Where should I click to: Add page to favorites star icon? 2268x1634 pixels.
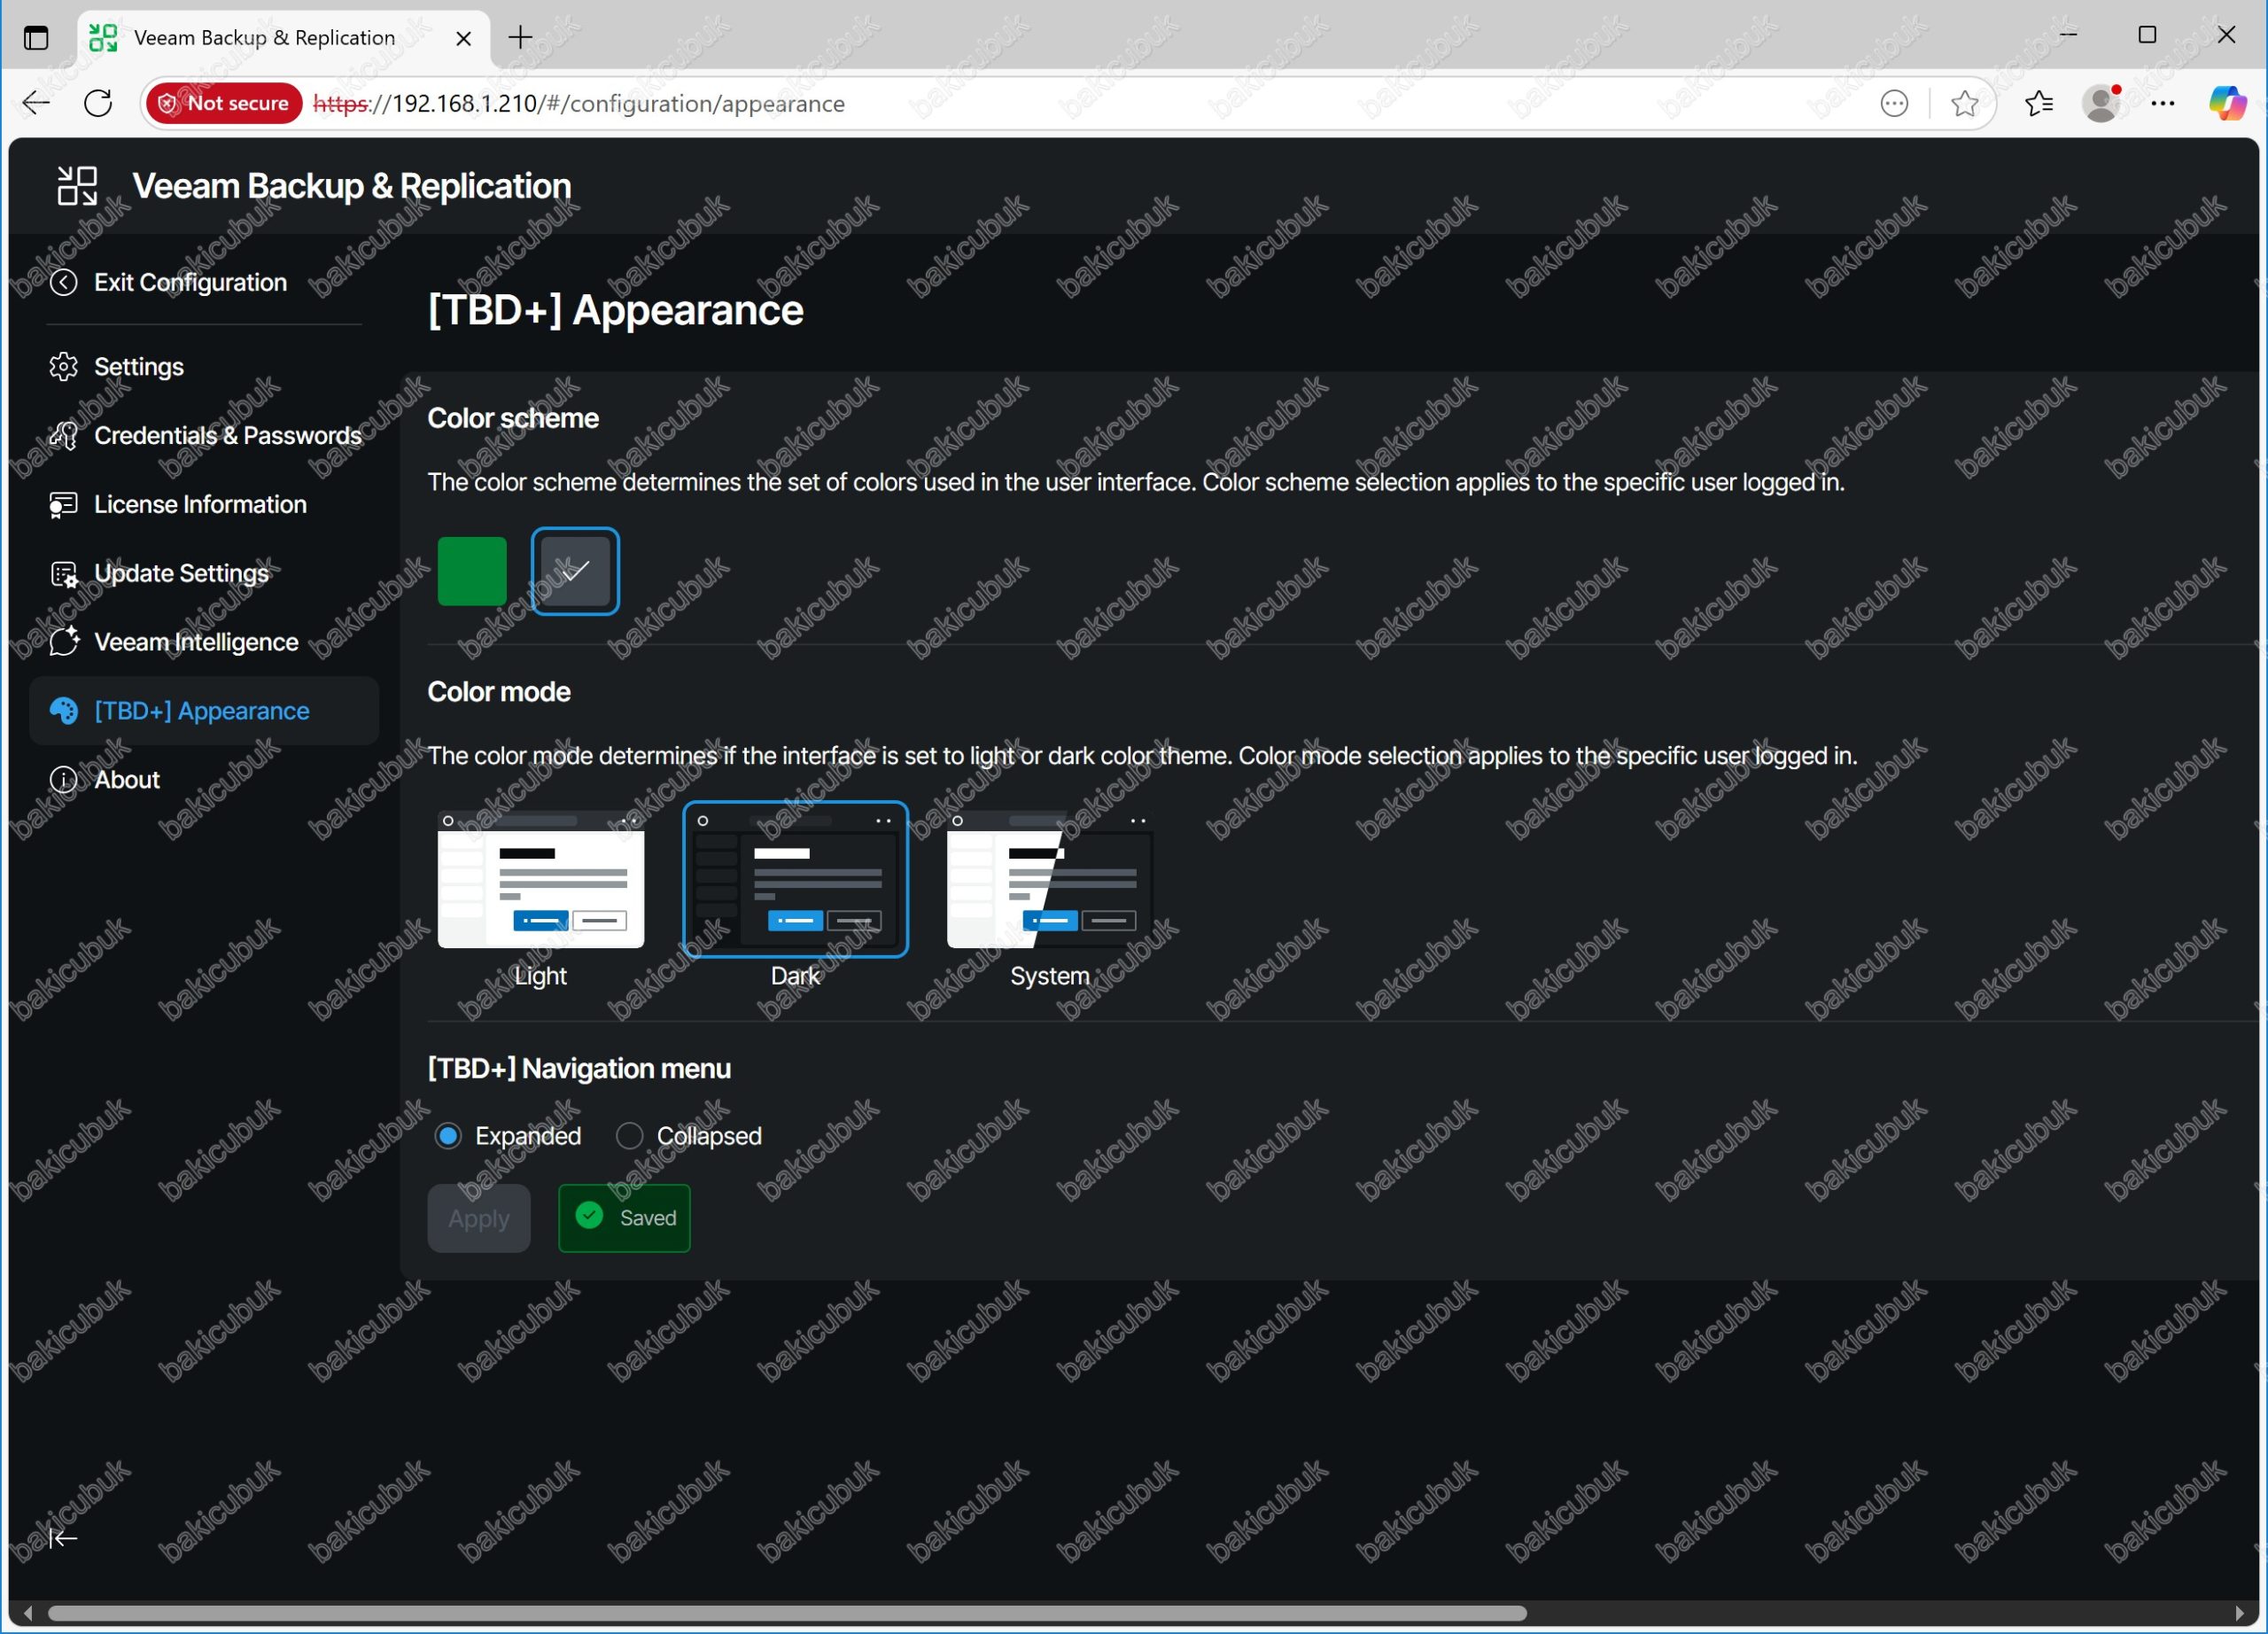[1964, 103]
